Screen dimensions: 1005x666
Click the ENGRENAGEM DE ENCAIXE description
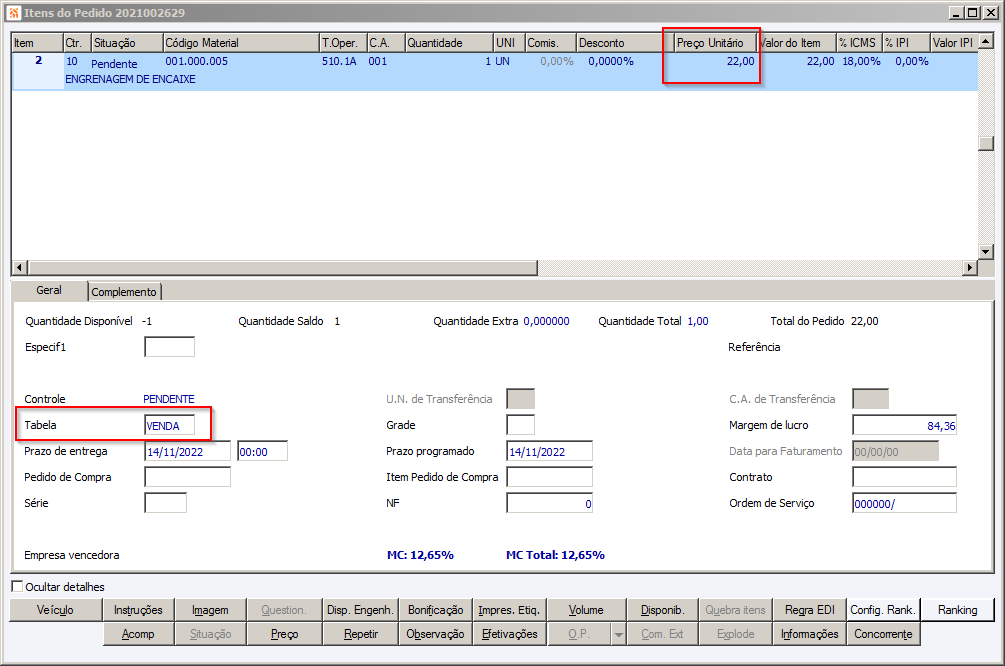(x=130, y=79)
